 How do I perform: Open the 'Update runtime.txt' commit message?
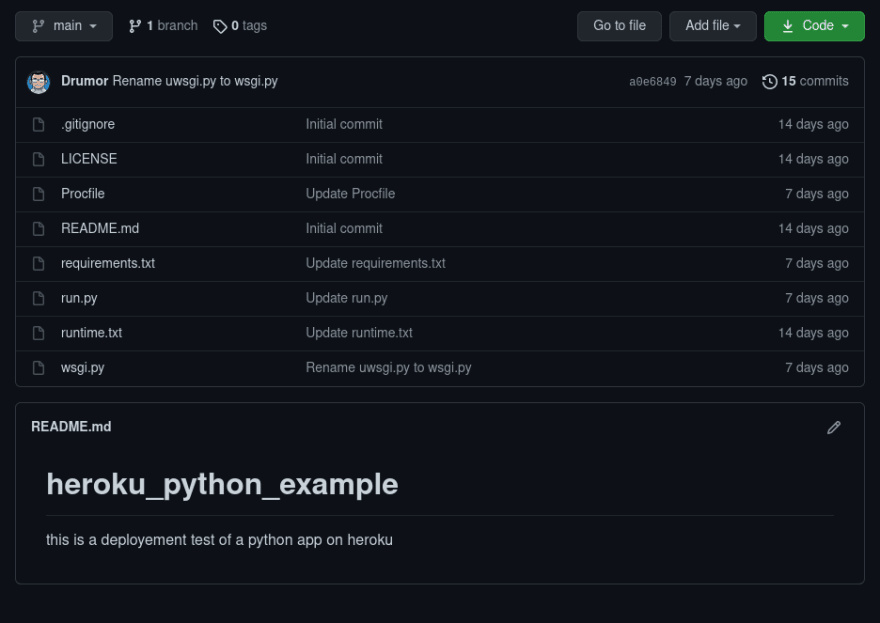tap(359, 333)
